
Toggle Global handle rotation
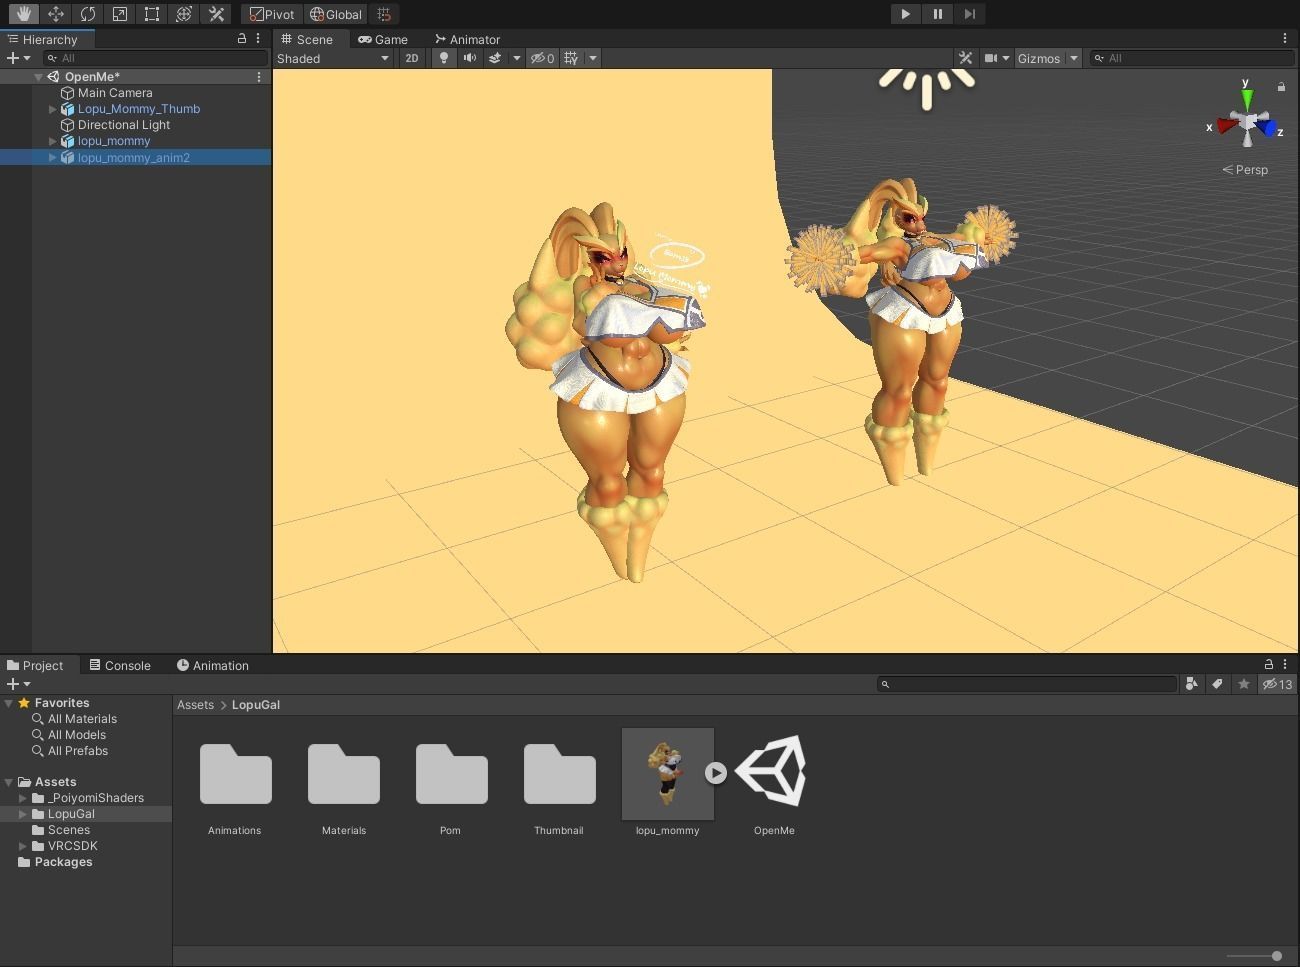pos(335,14)
